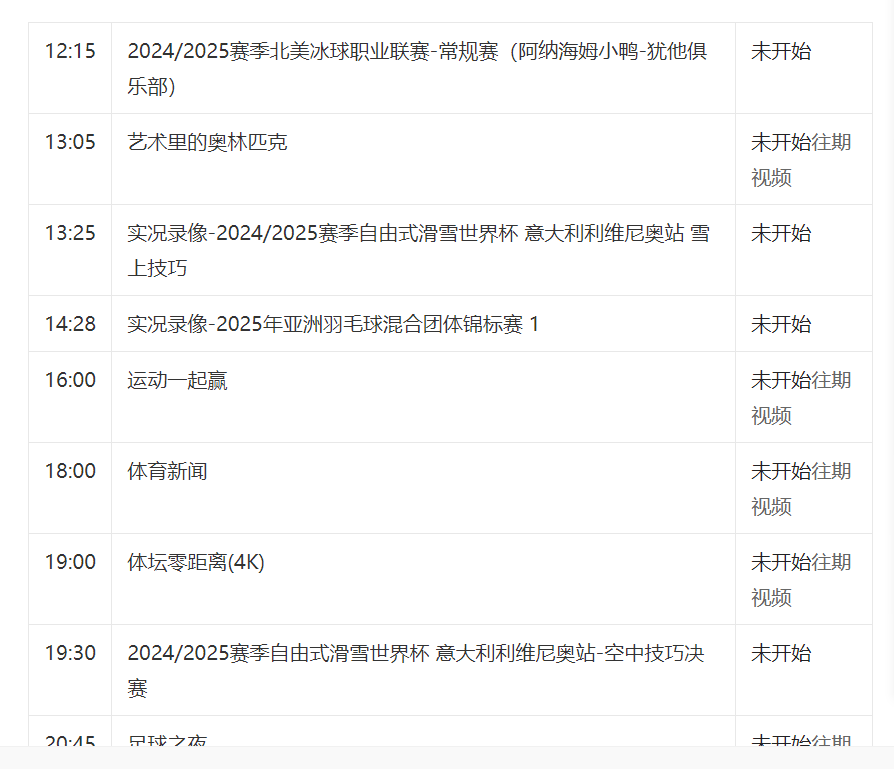Select the 北美冰球职业联赛-常规赛 program title
This screenshot has height=769, width=894.
[x=417, y=68]
